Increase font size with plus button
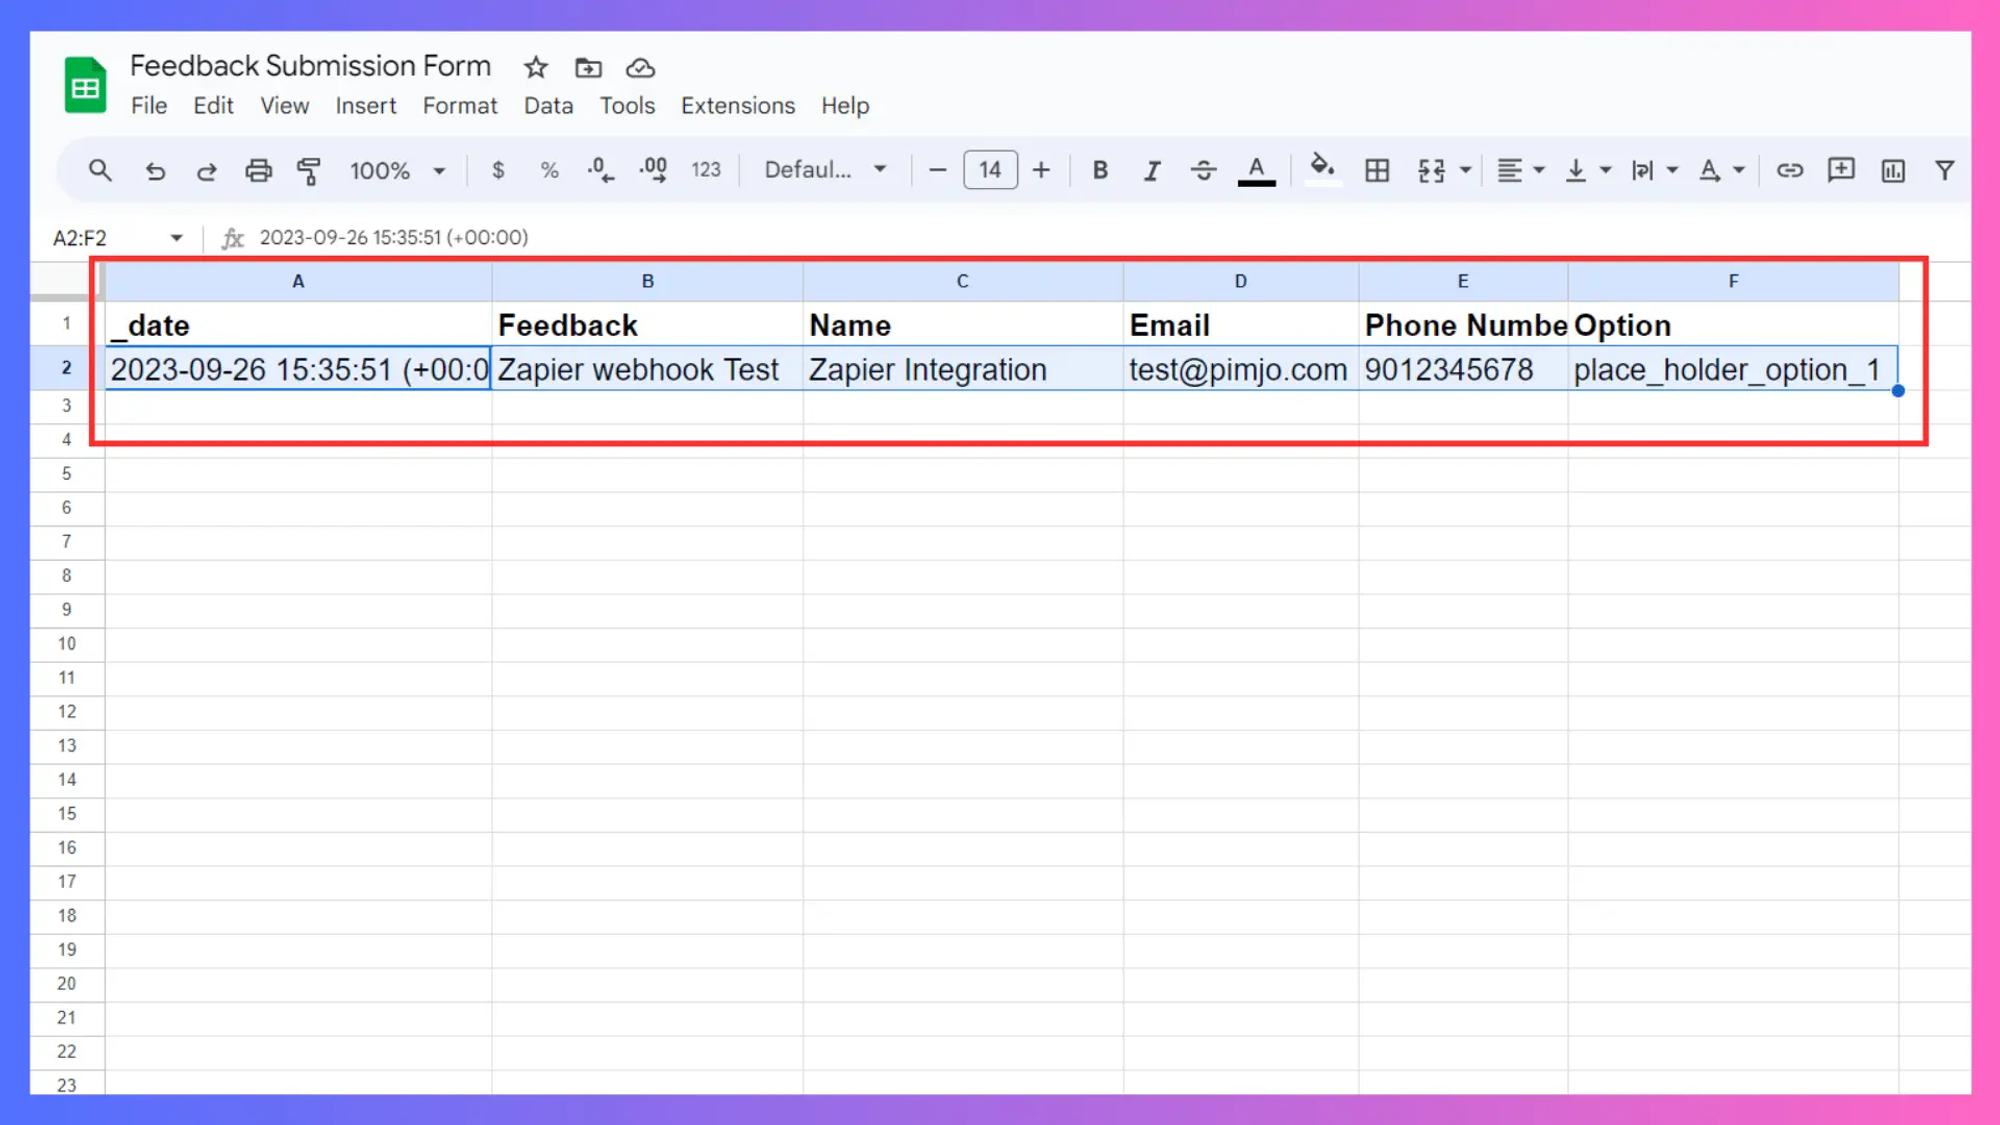 click(1041, 171)
